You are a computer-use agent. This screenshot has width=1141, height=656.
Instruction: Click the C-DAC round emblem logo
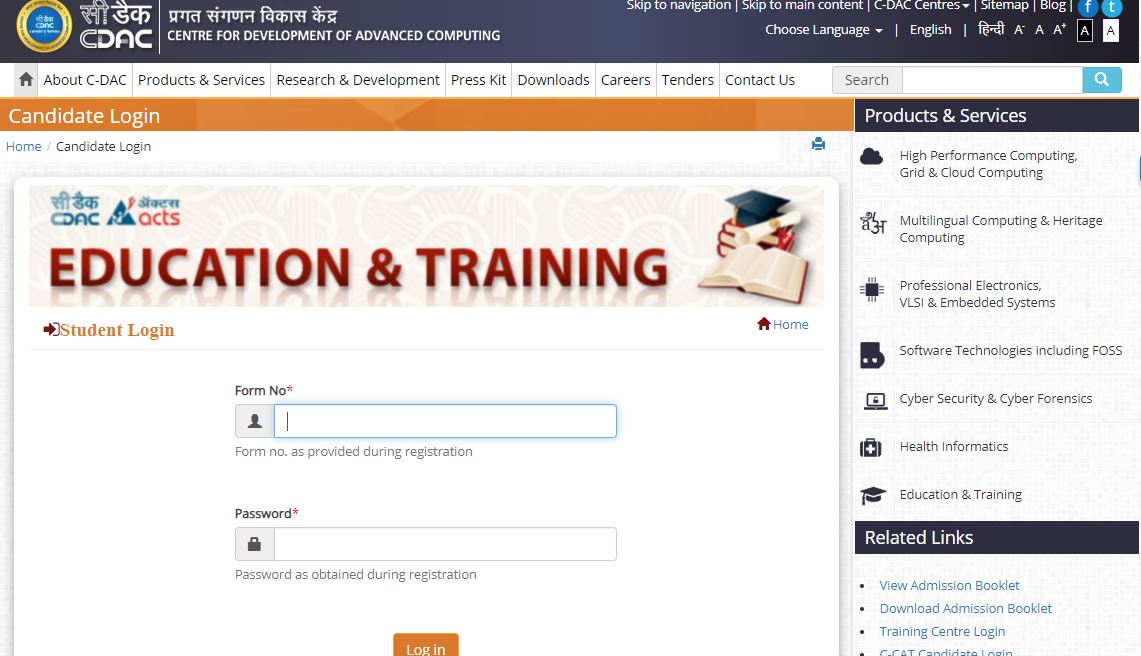pyautogui.click(x=44, y=25)
